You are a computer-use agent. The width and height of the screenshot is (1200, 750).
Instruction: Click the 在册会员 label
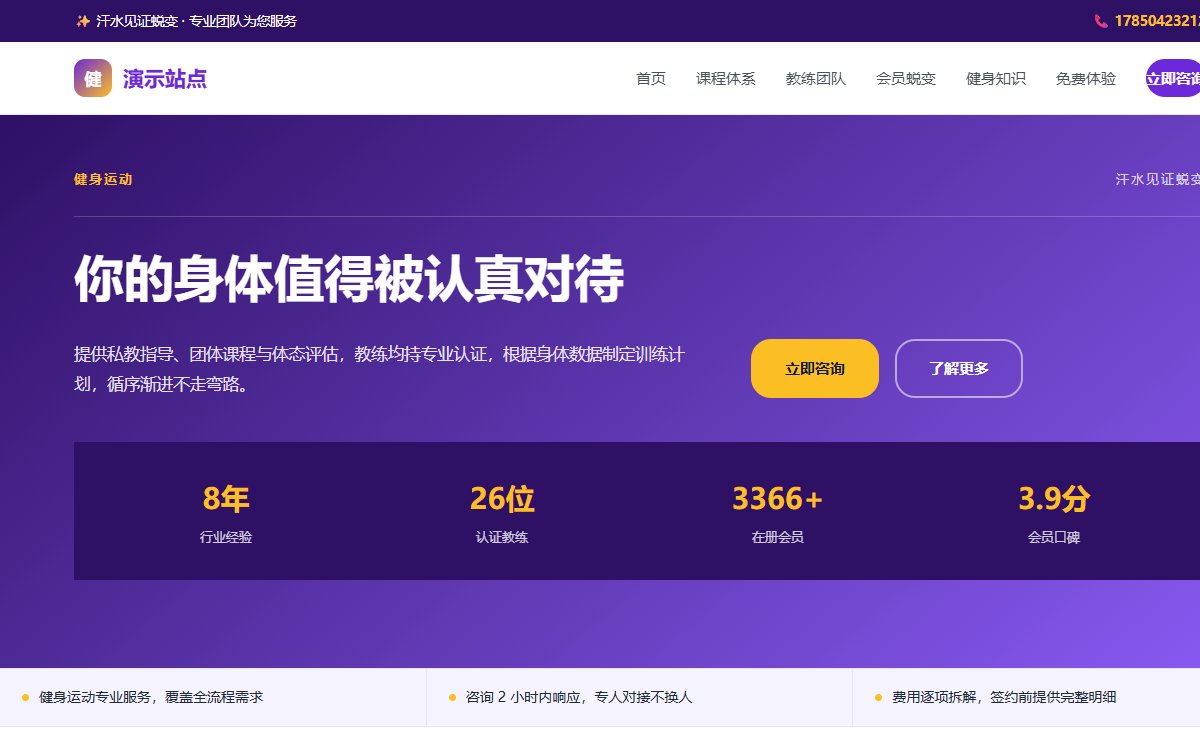[x=778, y=537]
